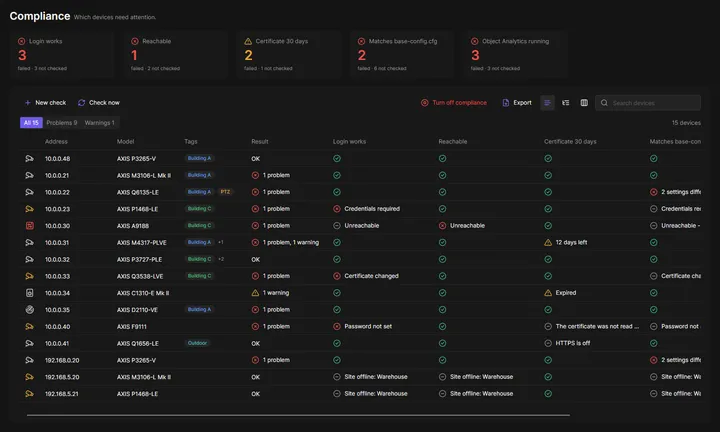Select the AXIS D2110-VE model cell
Image resolution: width=720 pixels, height=432 pixels.
pos(137,310)
